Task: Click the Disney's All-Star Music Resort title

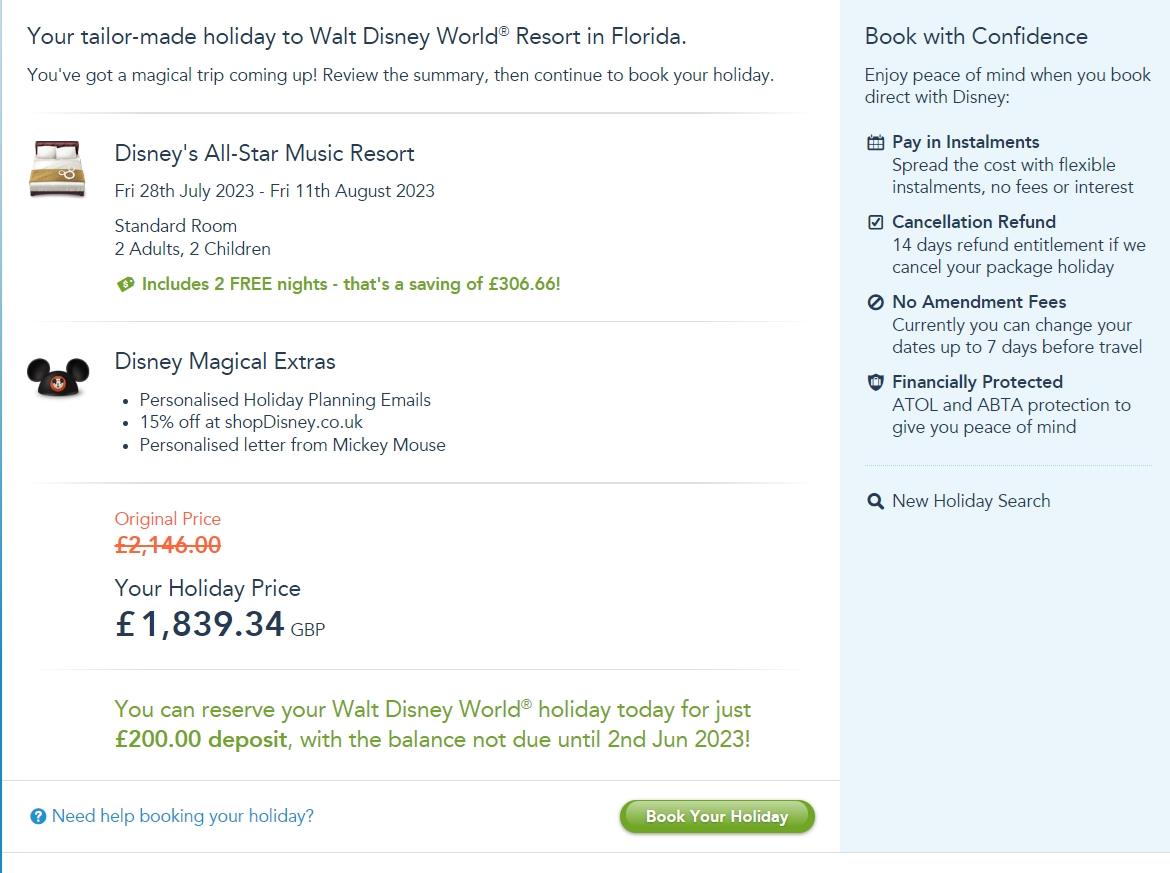Action: (264, 154)
